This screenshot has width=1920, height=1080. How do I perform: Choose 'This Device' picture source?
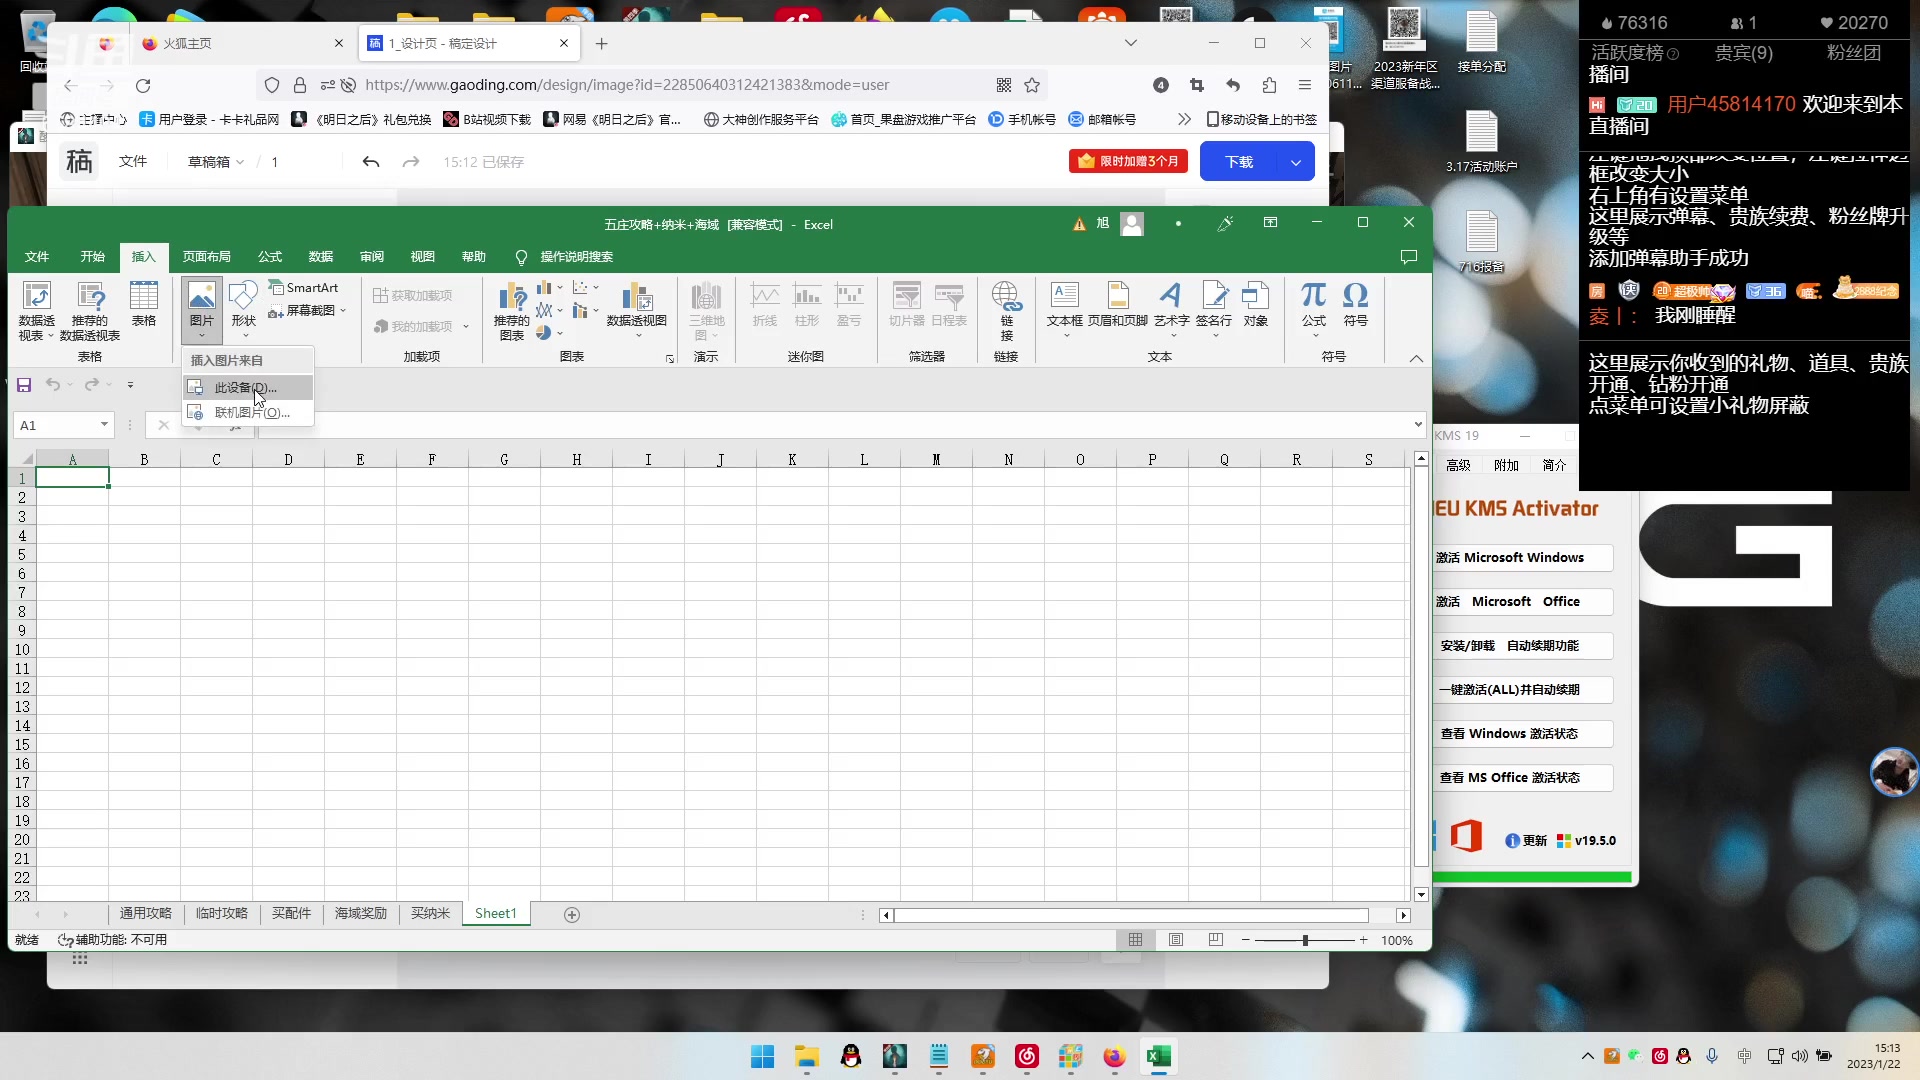(245, 387)
